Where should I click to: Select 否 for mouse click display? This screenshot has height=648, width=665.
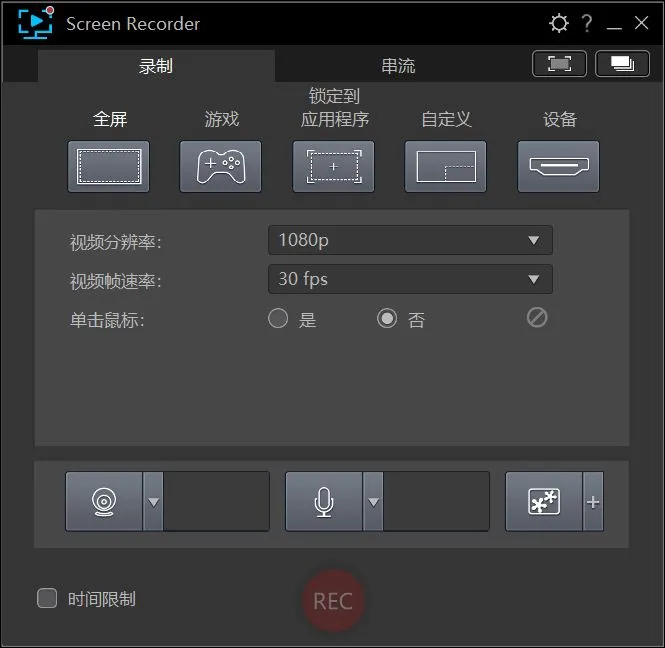coord(387,318)
